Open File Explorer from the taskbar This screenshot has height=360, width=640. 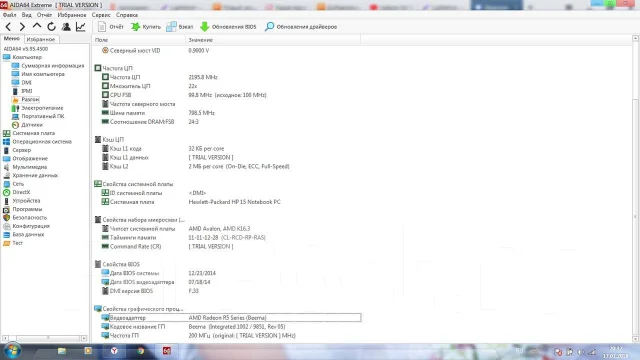(62, 351)
